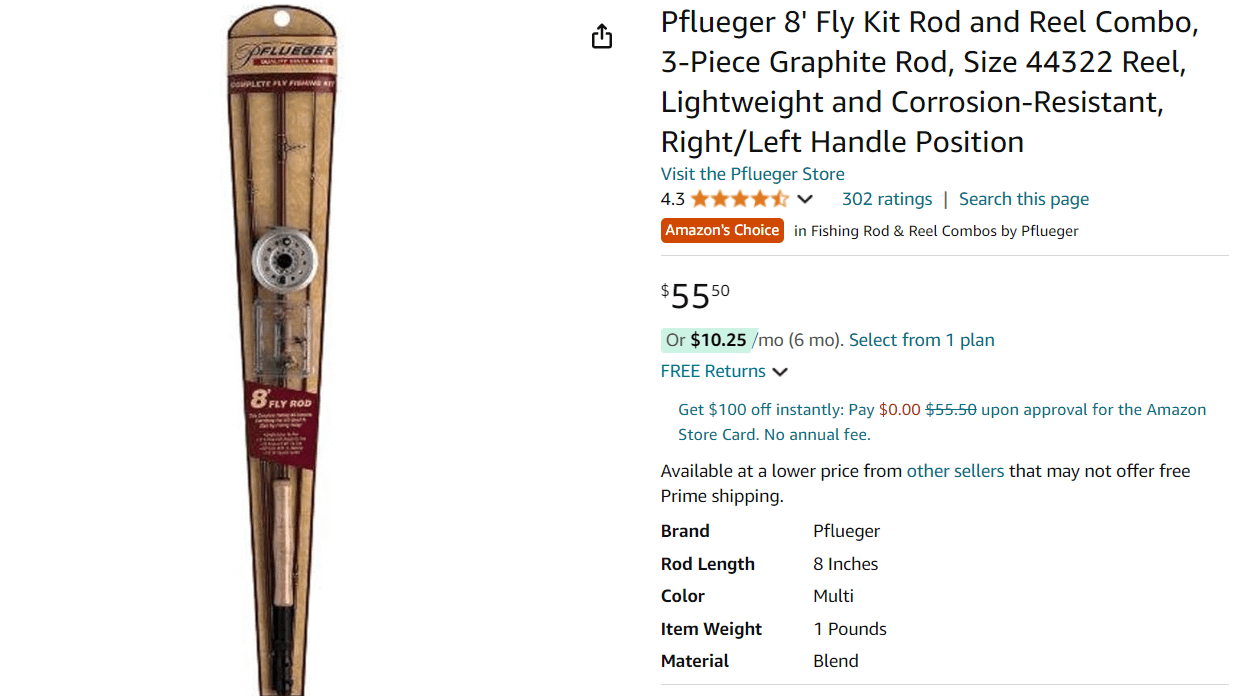
Task: Click the Amazon's Choice badge
Action: pyautogui.click(x=722, y=231)
